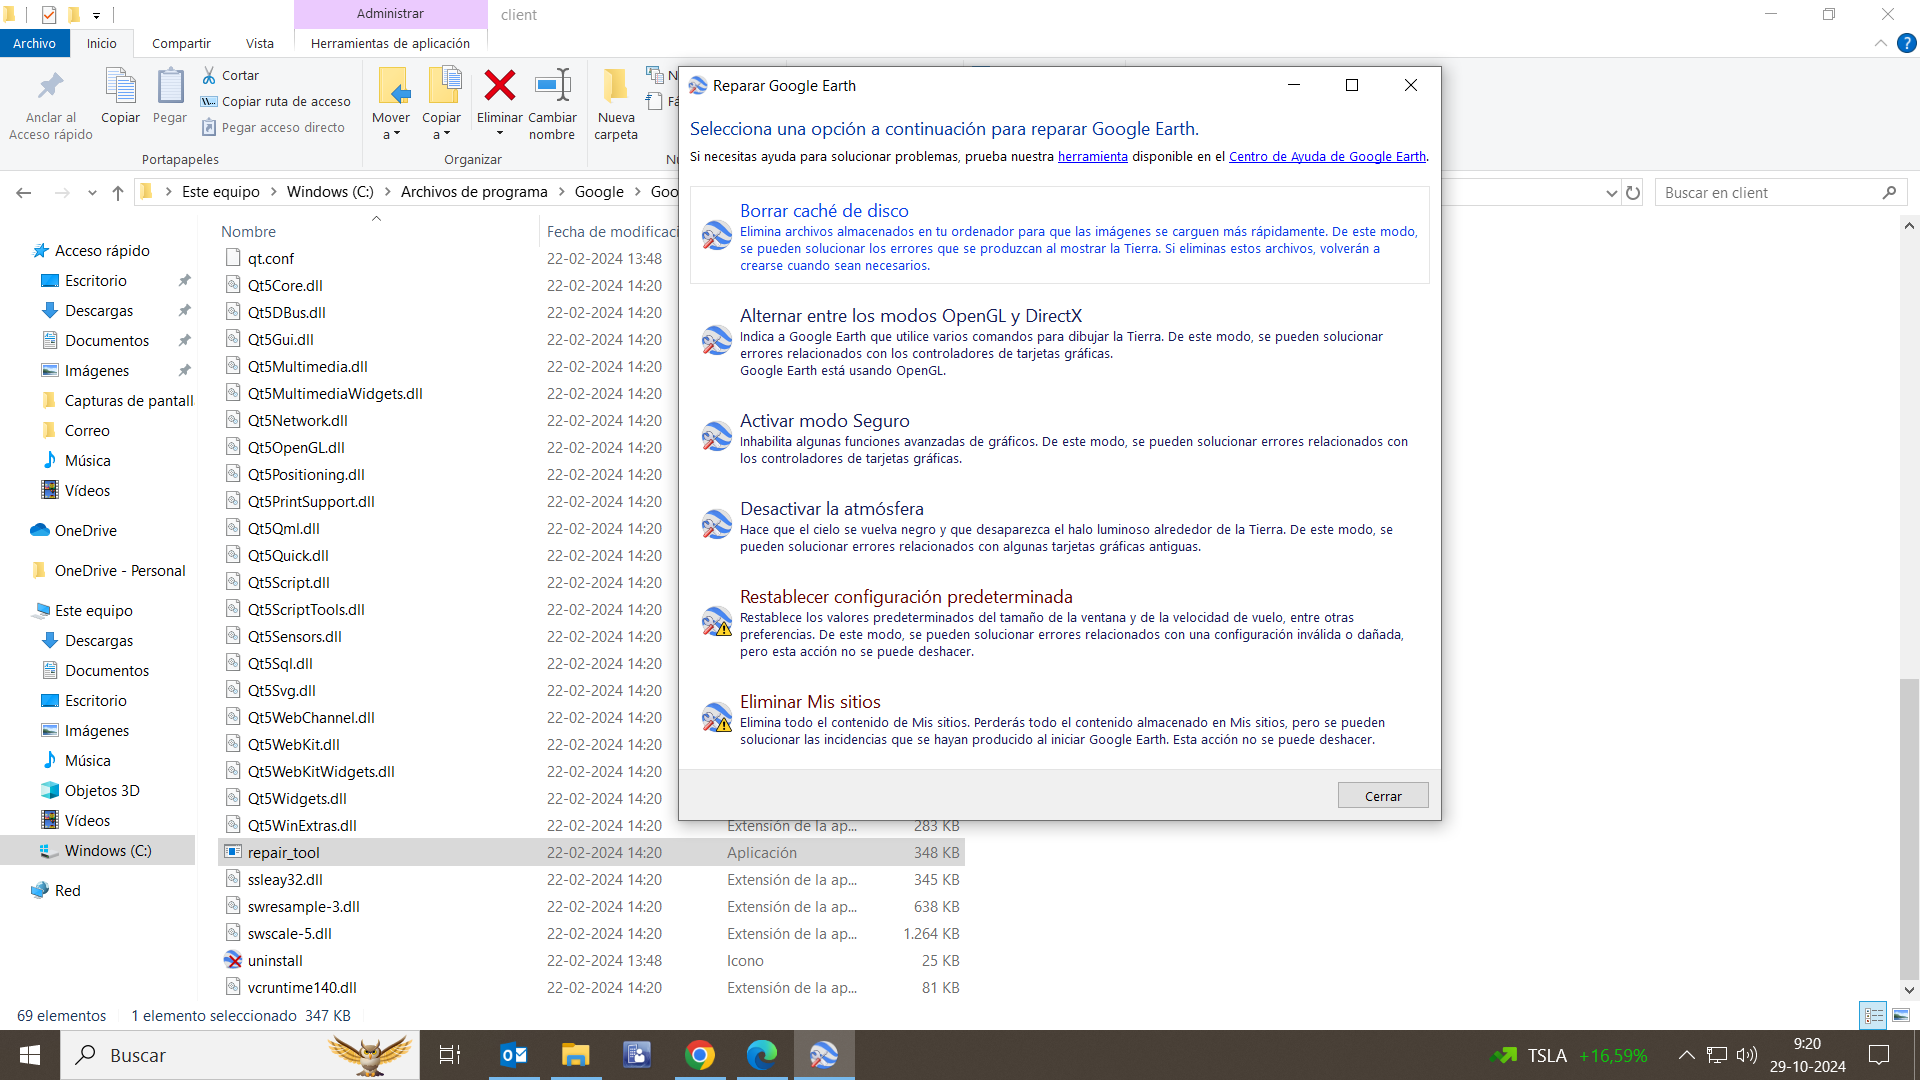The height and width of the screenshot is (1080, 1920).
Task: Open the Centro de Ayuda de Google Earth link
Action: pyautogui.click(x=1327, y=157)
